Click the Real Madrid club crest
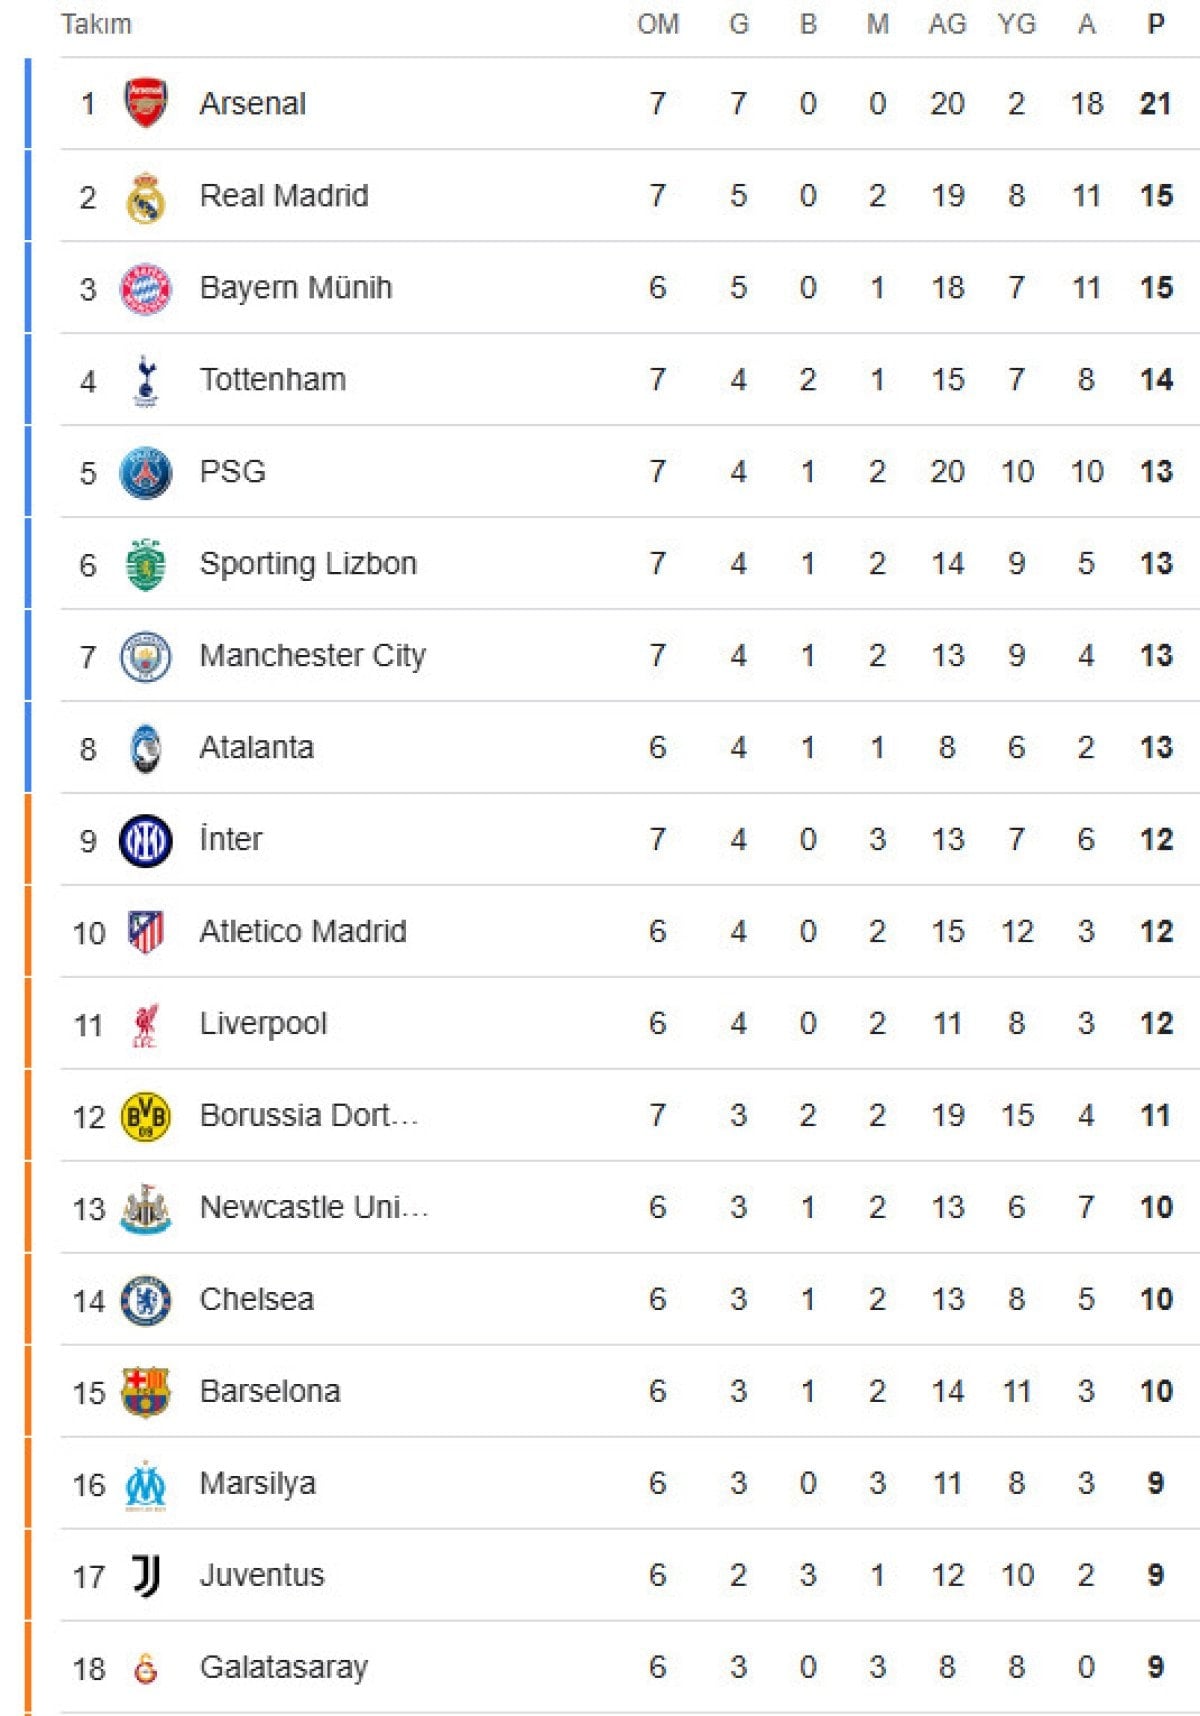1200x1716 pixels. [x=145, y=196]
